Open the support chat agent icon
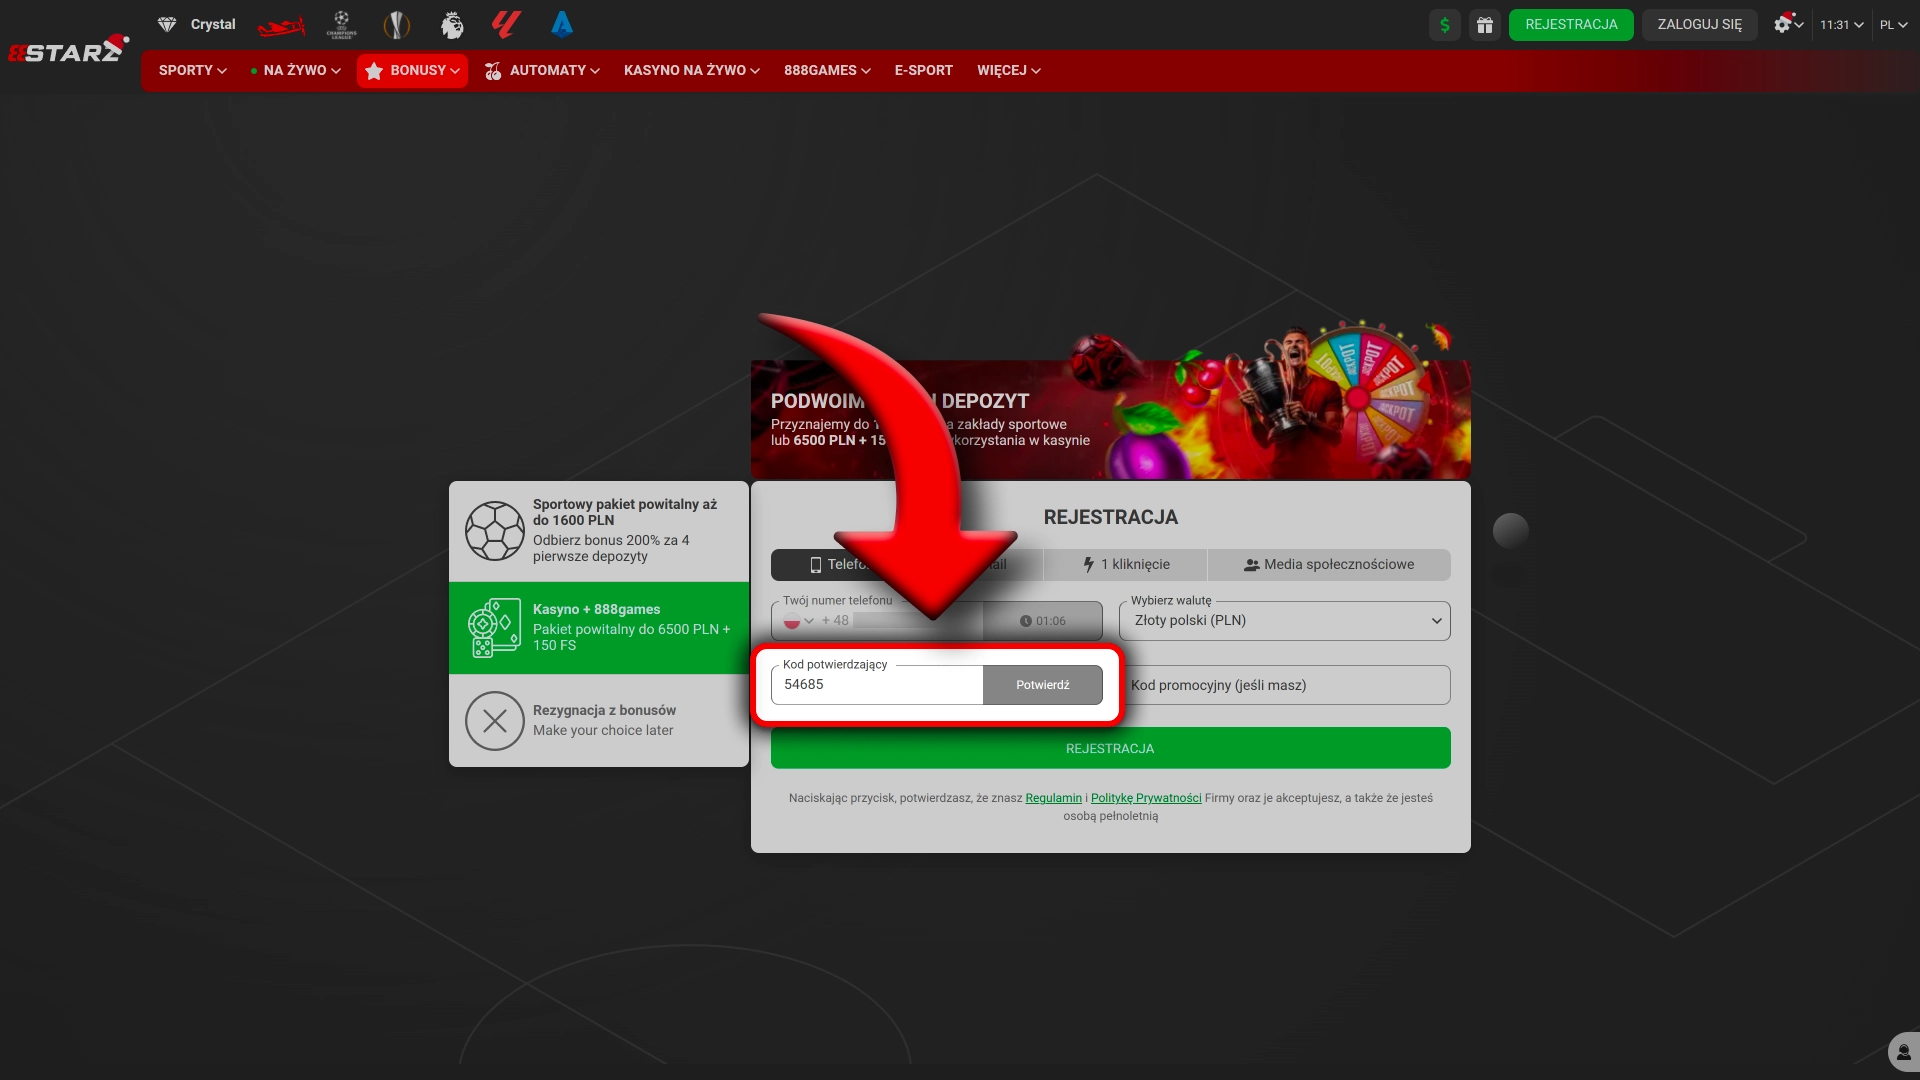This screenshot has height=1080, width=1920. pos(1903,1052)
